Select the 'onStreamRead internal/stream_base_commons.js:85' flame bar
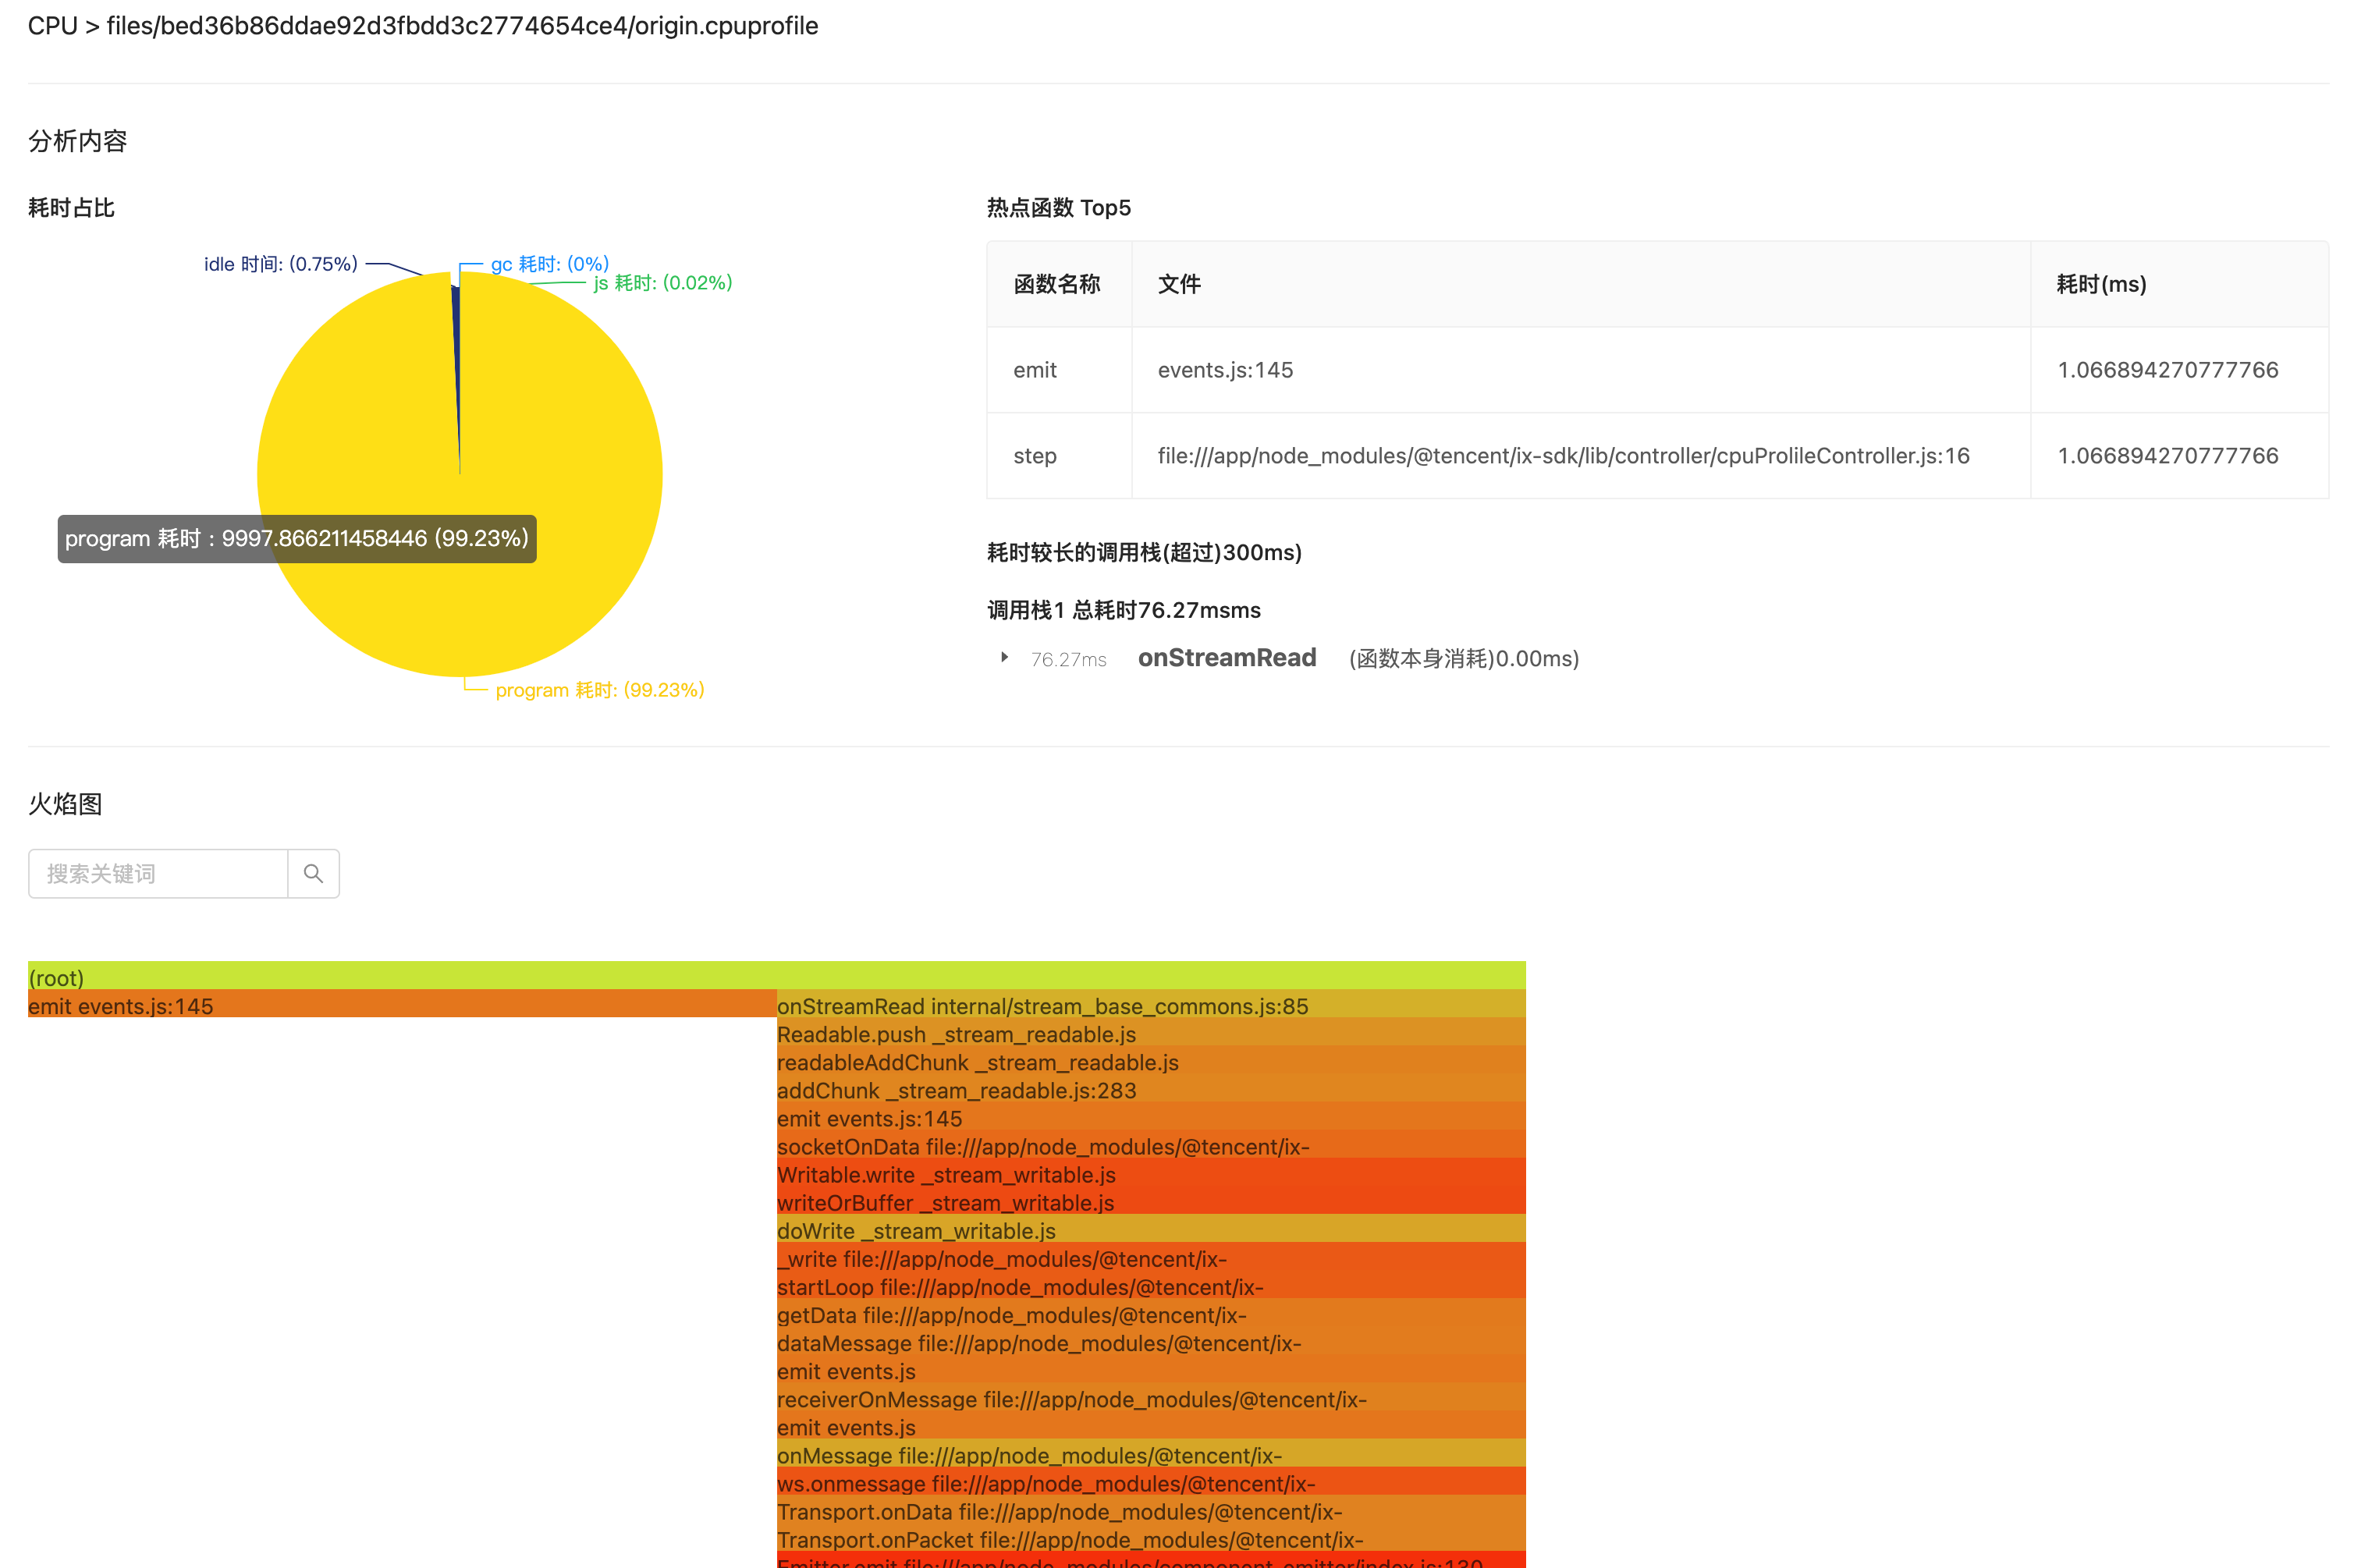The height and width of the screenshot is (1568, 2361). [x=1151, y=1004]
